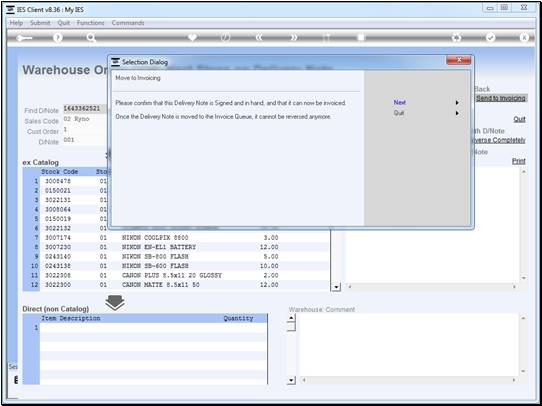This screenshot has height=406, width=542.
Task: Click the first Item Description cell in the Direct grid
Action: pos(130,328)
